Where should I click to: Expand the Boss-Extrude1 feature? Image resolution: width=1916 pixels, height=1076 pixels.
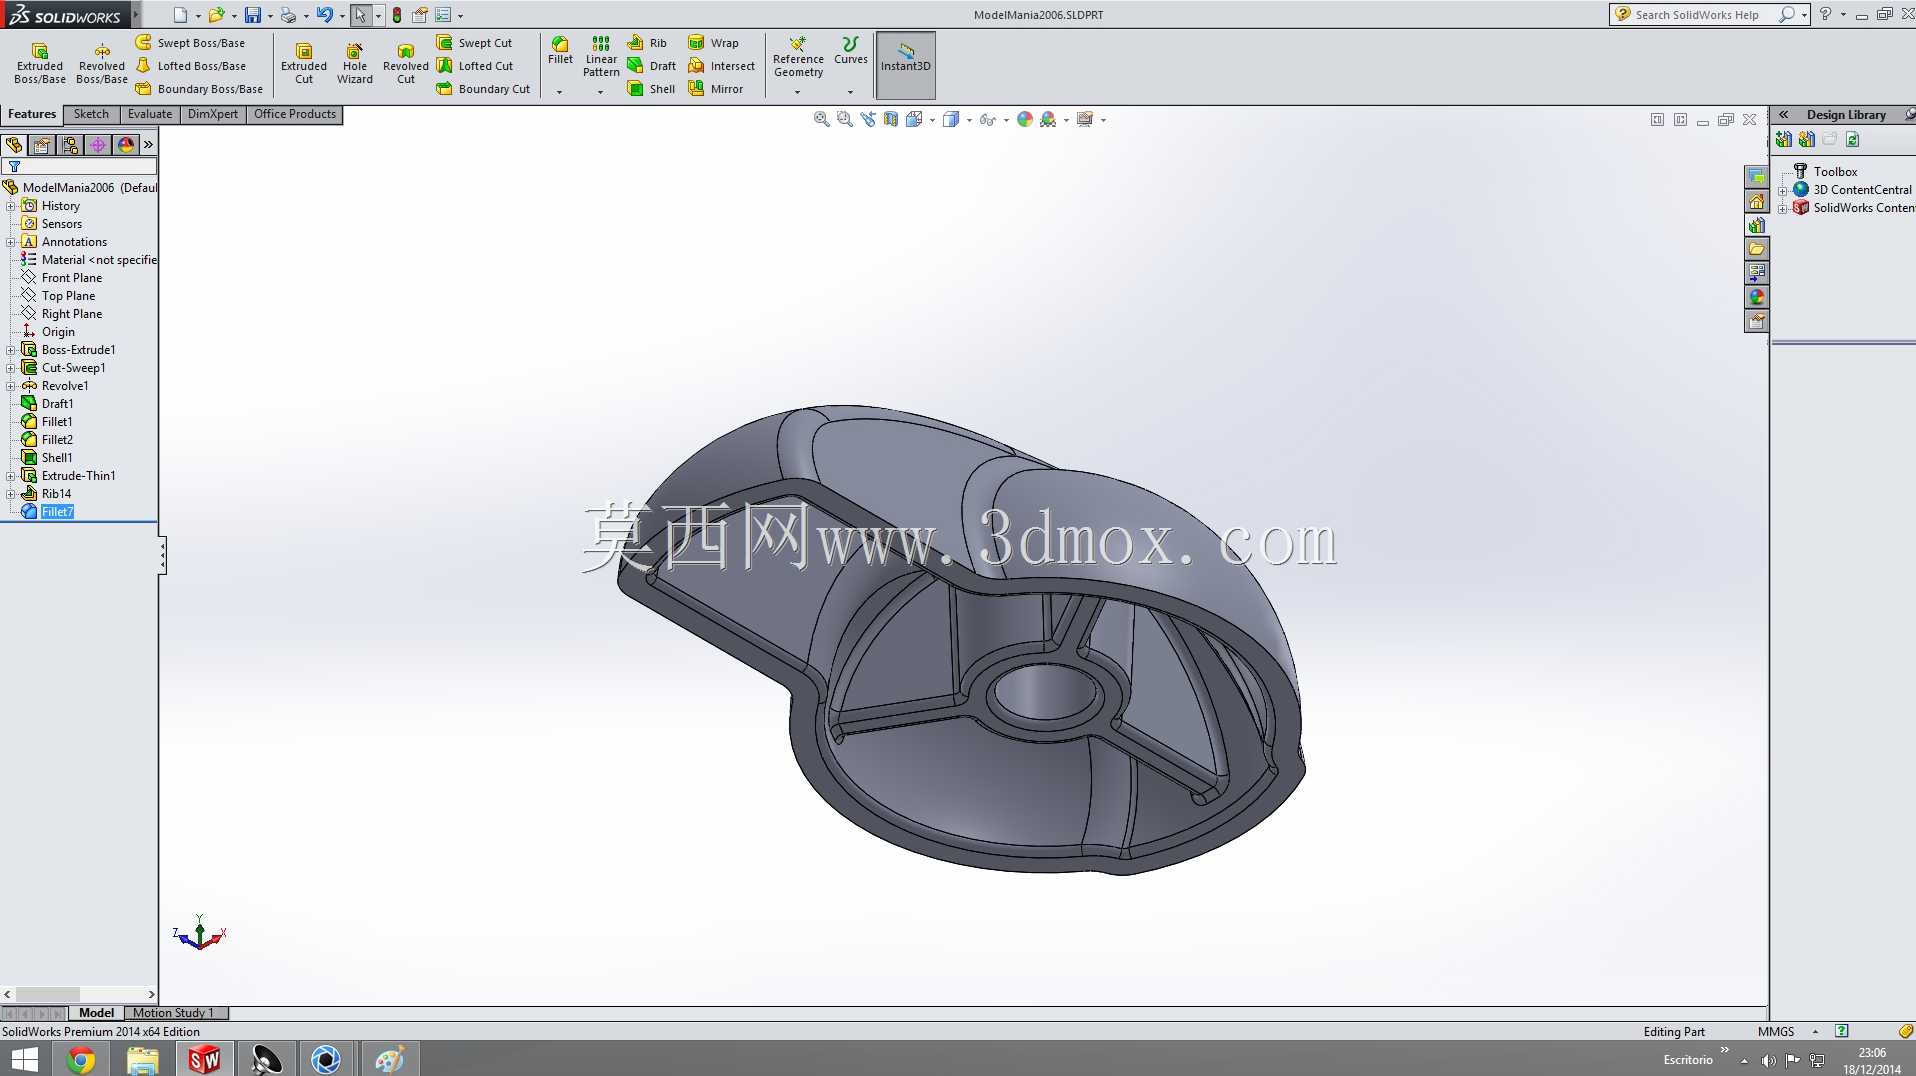click(11, 350)
